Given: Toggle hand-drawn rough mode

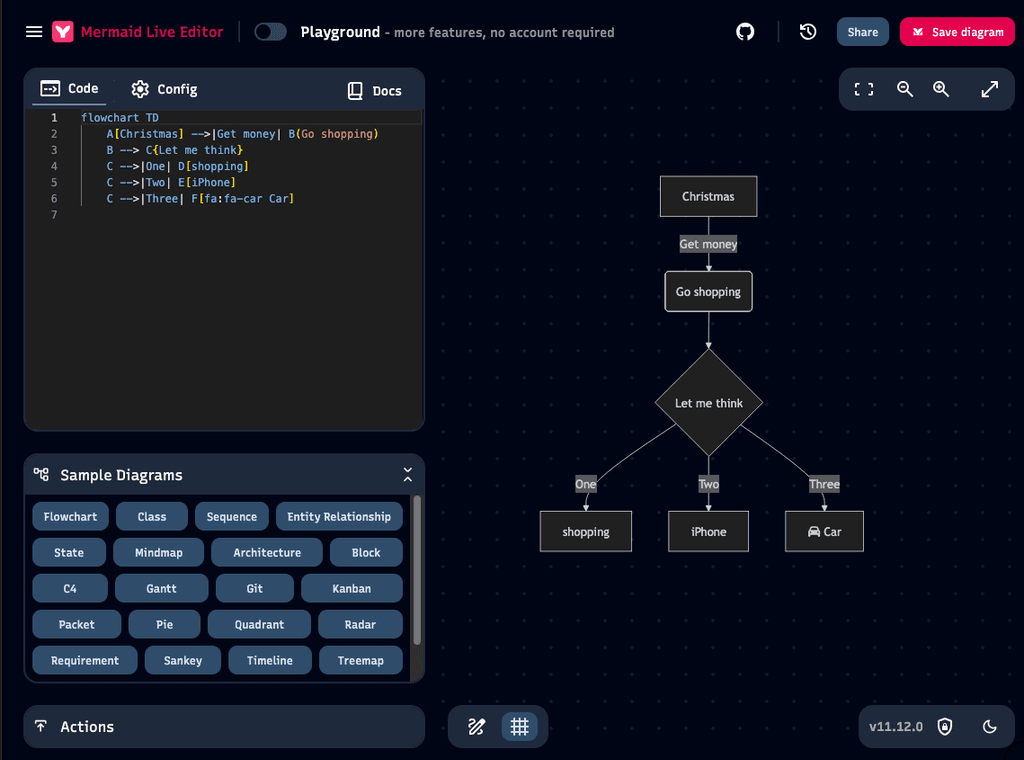Looking at the screenshot, I should tap(477, 727).
